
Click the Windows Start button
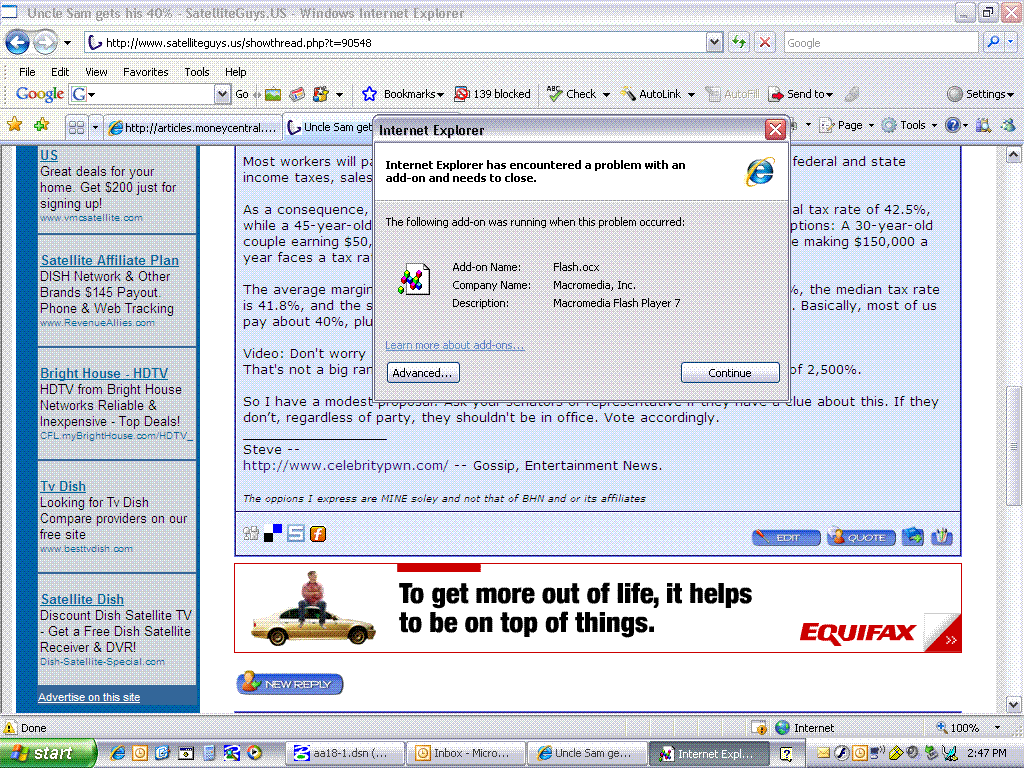pos(48,753)
